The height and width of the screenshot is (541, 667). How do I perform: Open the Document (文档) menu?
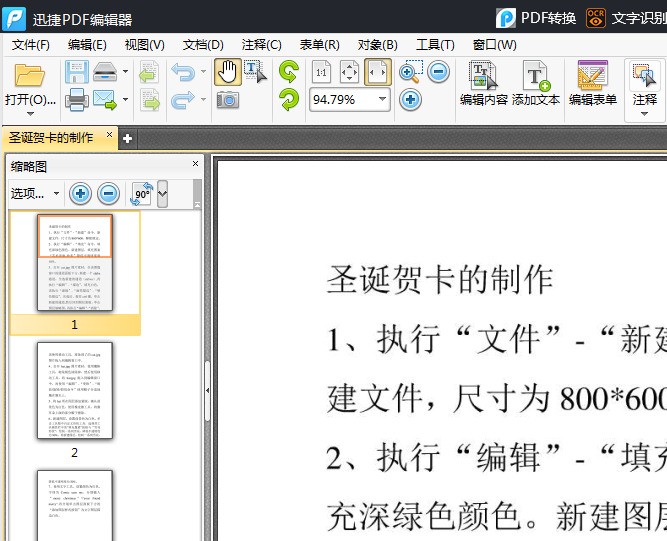pyautogui.click(x=203, y=45)
